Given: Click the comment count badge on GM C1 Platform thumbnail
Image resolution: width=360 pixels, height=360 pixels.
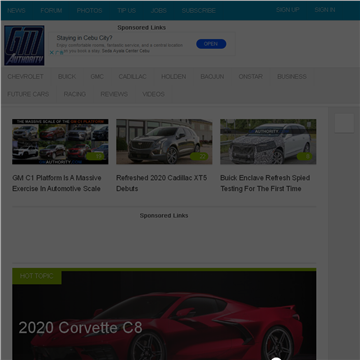Looking at the screenshot, I should tap(95, 156).
